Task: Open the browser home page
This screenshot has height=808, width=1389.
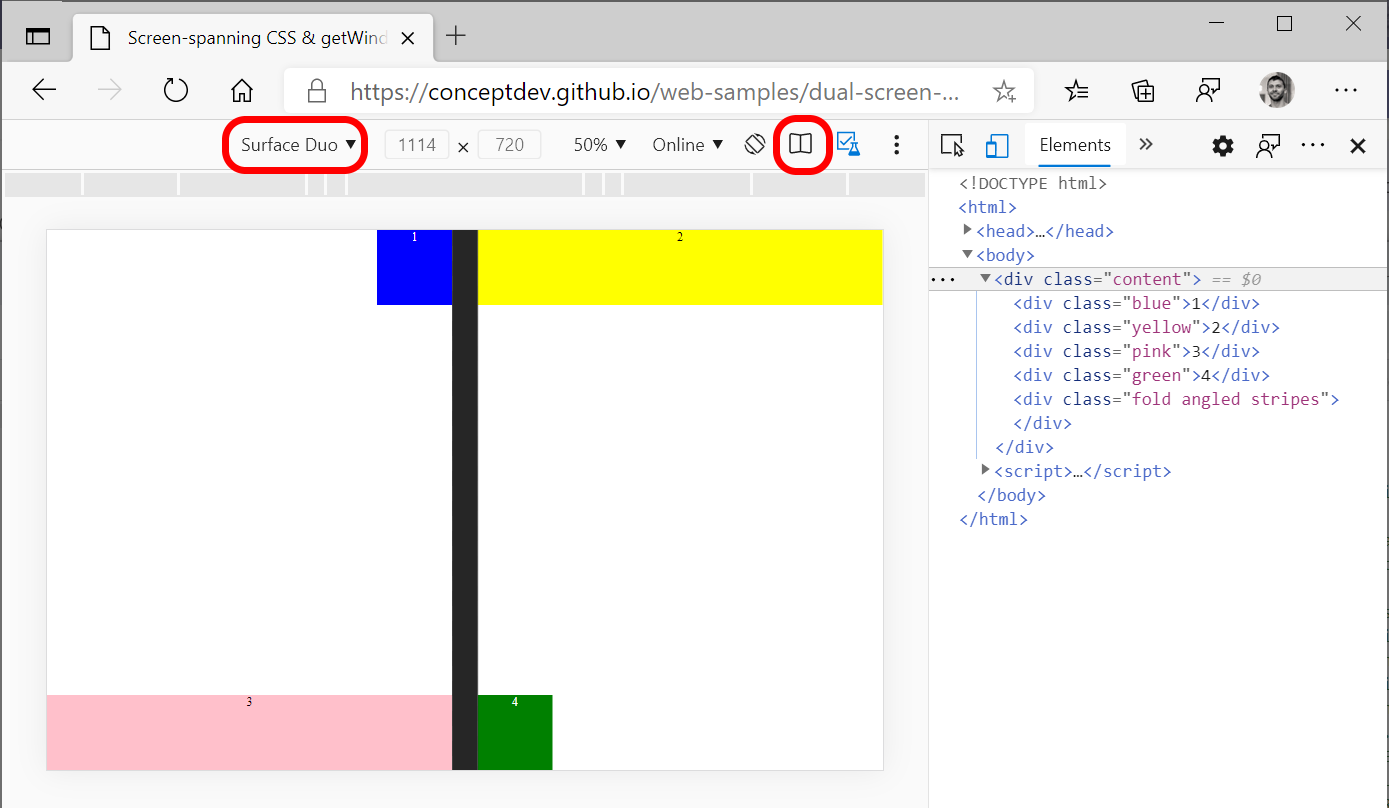Action: pos(242,91)
